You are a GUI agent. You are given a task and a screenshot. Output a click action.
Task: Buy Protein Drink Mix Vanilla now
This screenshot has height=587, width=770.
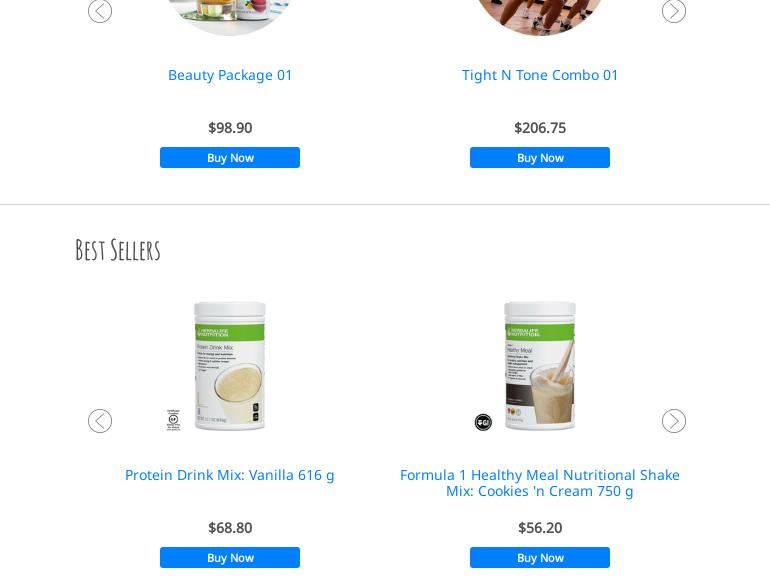[x=230, y=558]
